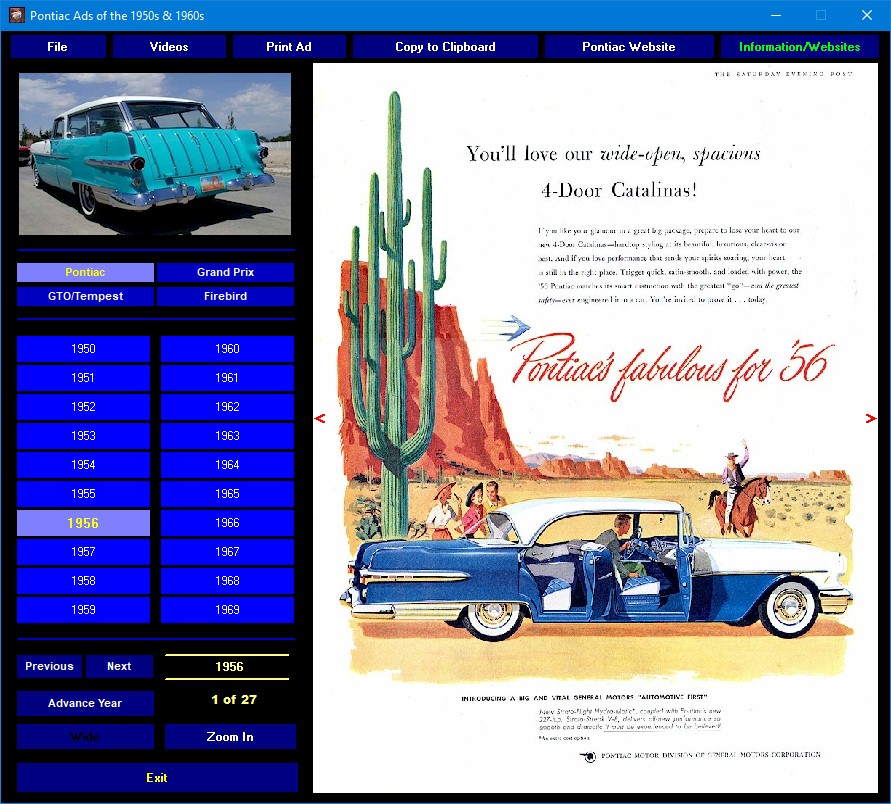Click the dimmed Wide button

click(85, 736)
